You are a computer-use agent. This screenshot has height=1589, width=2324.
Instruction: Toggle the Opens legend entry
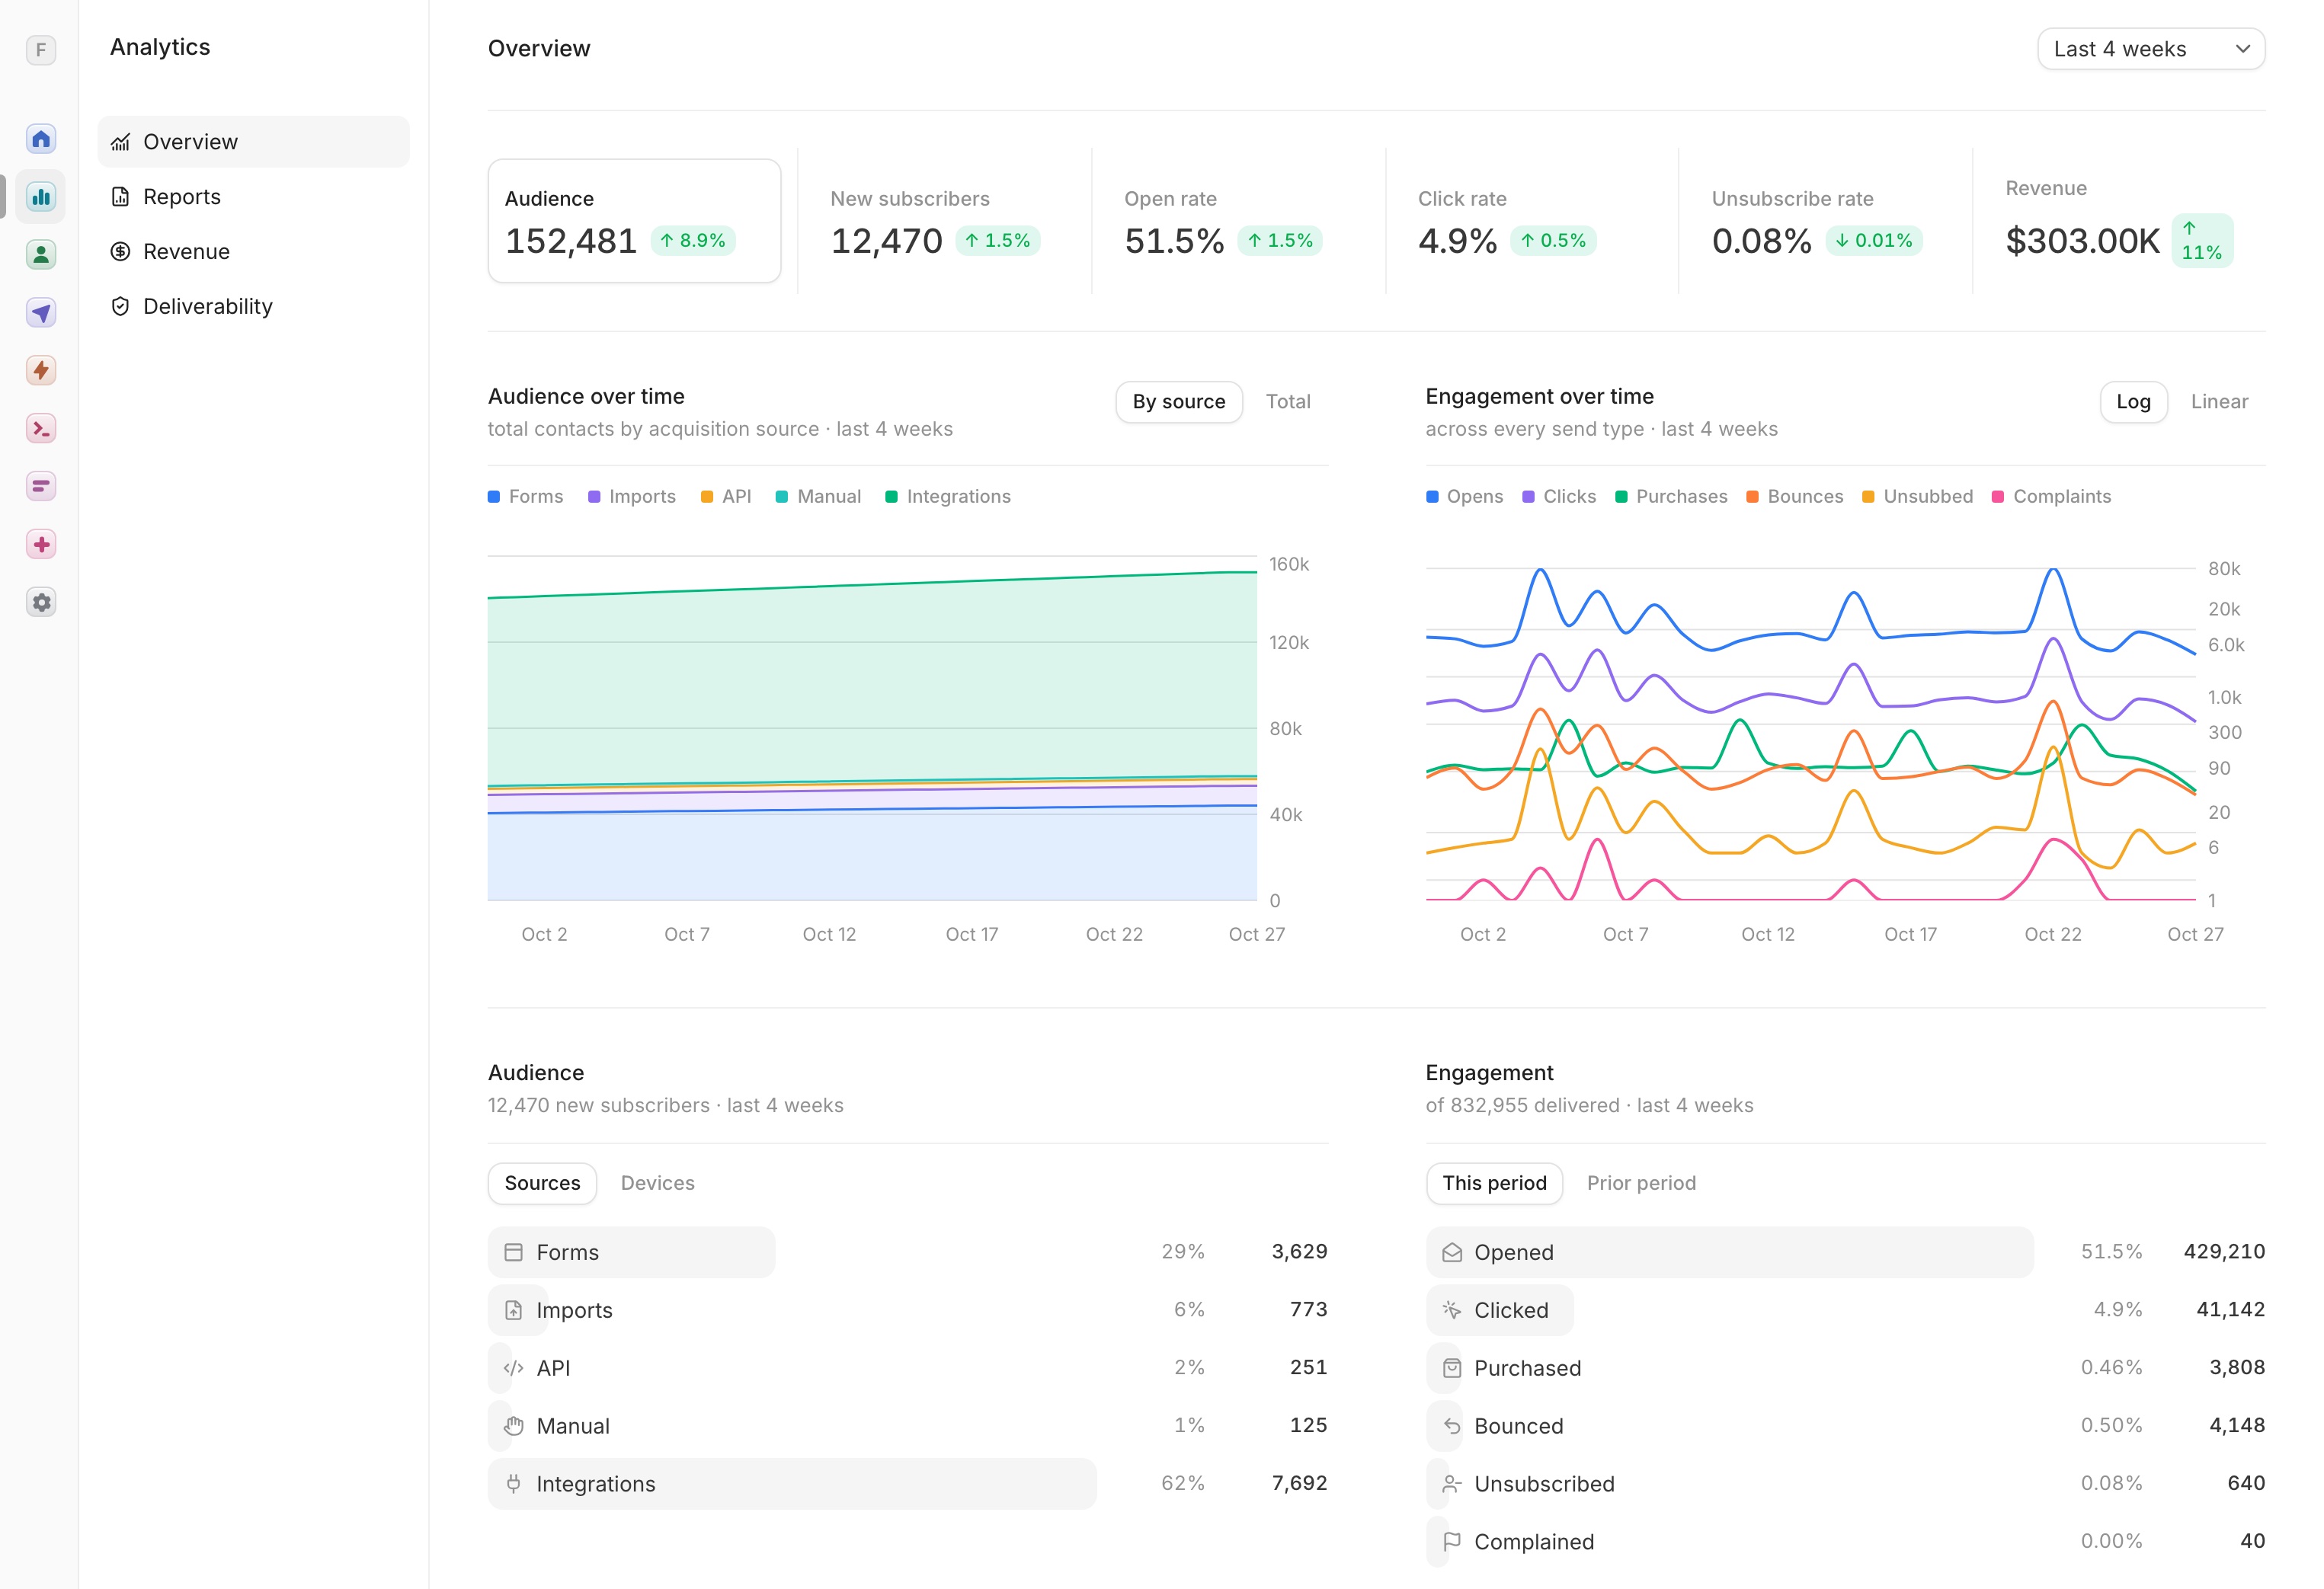tap(1464, 497)
